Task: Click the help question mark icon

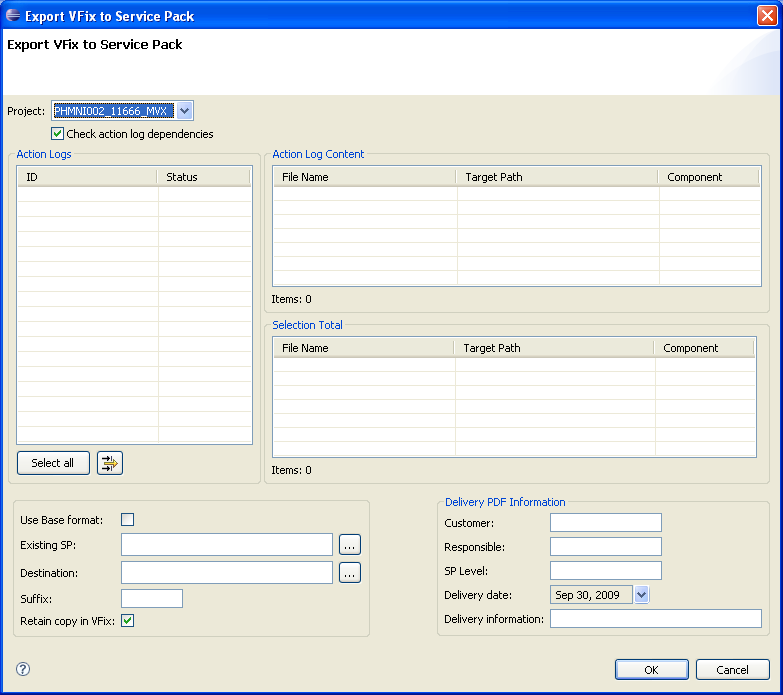Action: [x=23, y=669]
